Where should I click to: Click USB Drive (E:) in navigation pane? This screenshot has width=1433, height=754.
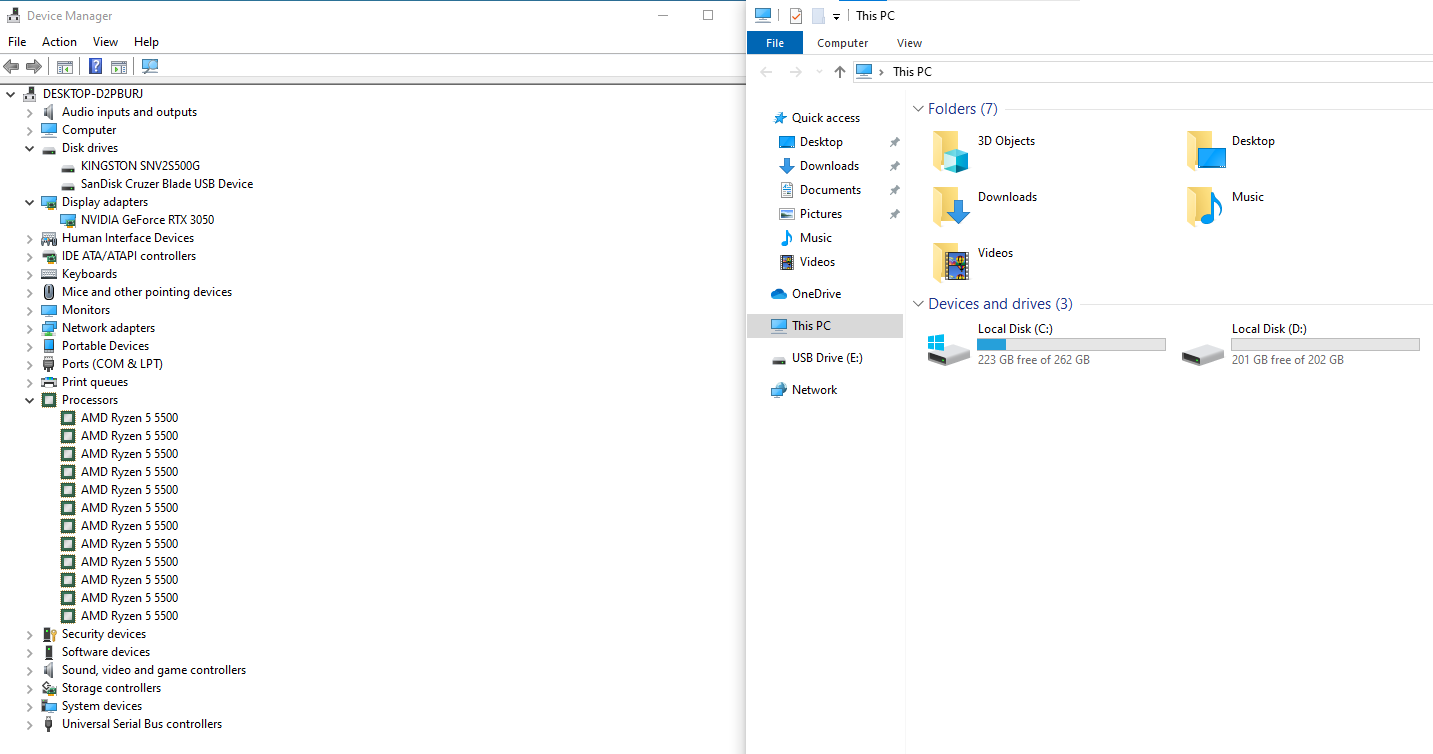(x=826, y=358)
